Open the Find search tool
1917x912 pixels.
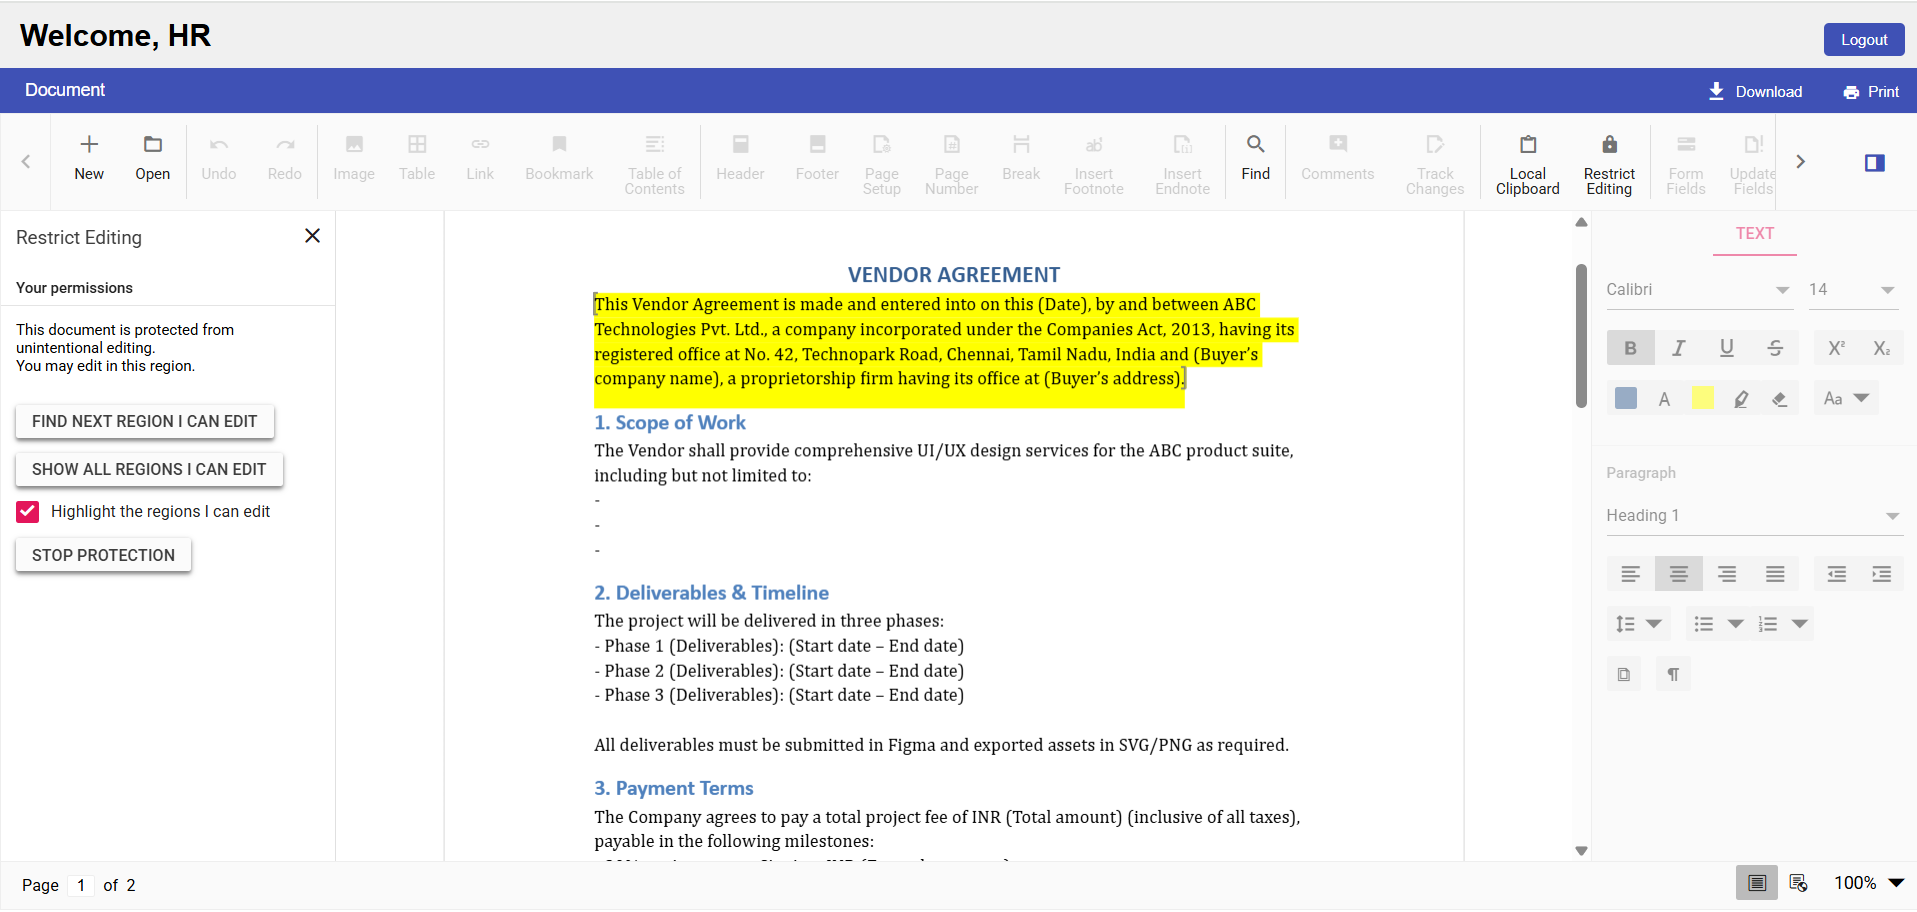point(1255,157)
